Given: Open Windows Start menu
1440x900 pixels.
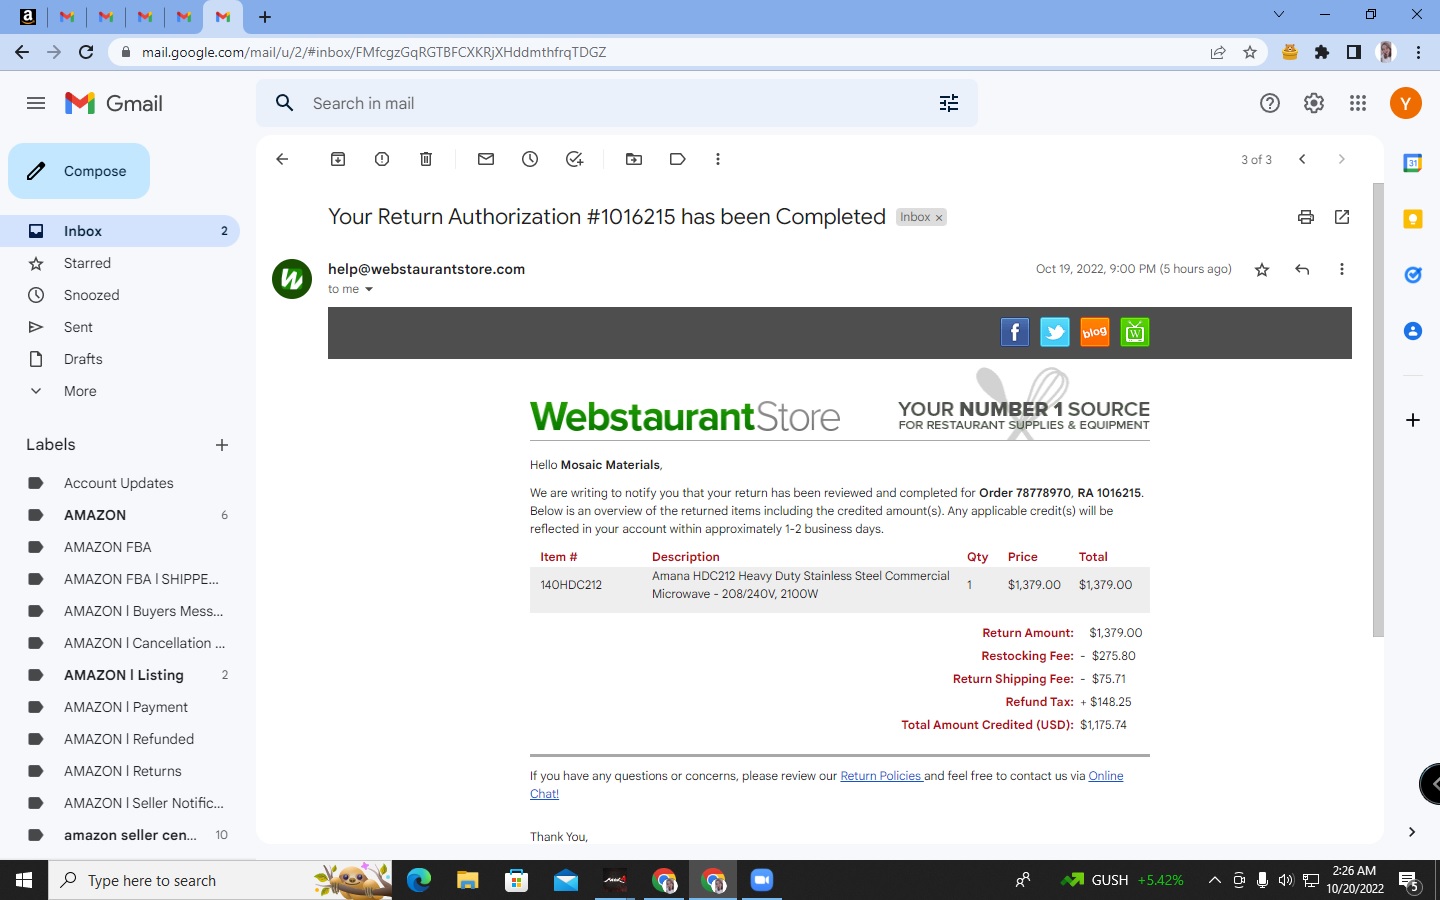Looking at the screenshot, I should [24, 880].
